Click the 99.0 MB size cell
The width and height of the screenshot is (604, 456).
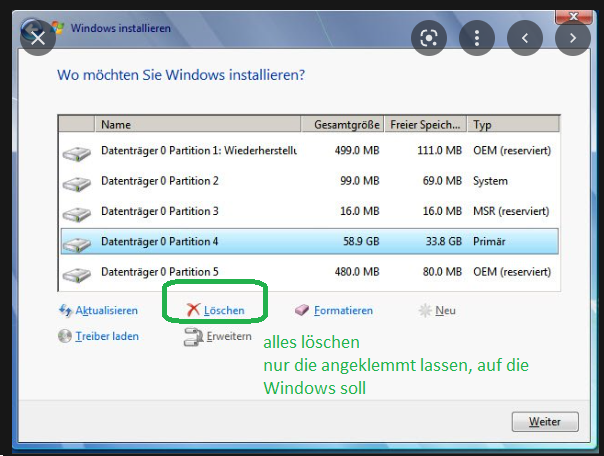[359, 181]
